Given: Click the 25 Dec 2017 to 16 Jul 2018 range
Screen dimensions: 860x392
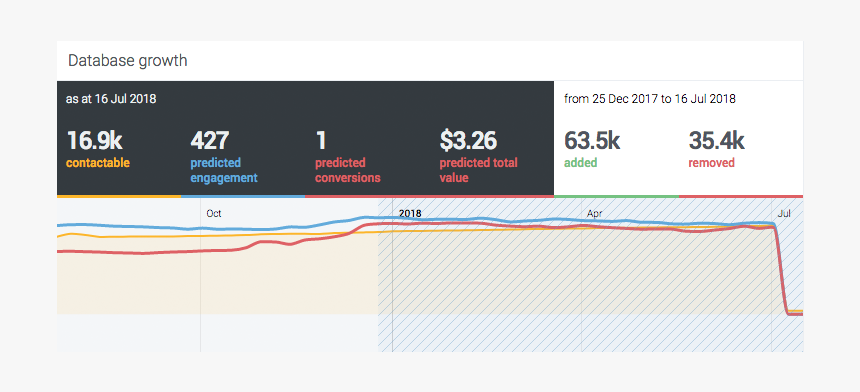Looking at the screenshot, I should (x=650, y=99).
